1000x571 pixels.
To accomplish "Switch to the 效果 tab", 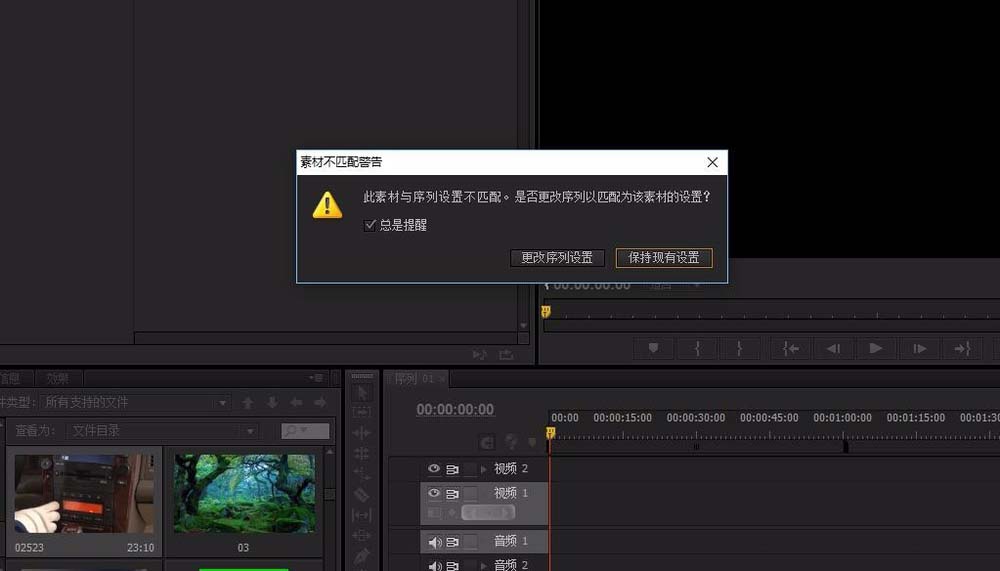I will point(57,378).
